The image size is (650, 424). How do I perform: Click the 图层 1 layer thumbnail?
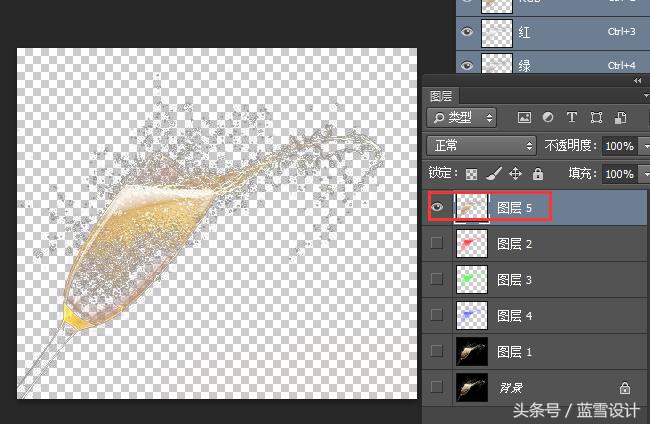pyautogui.click(x=471, y=351)
